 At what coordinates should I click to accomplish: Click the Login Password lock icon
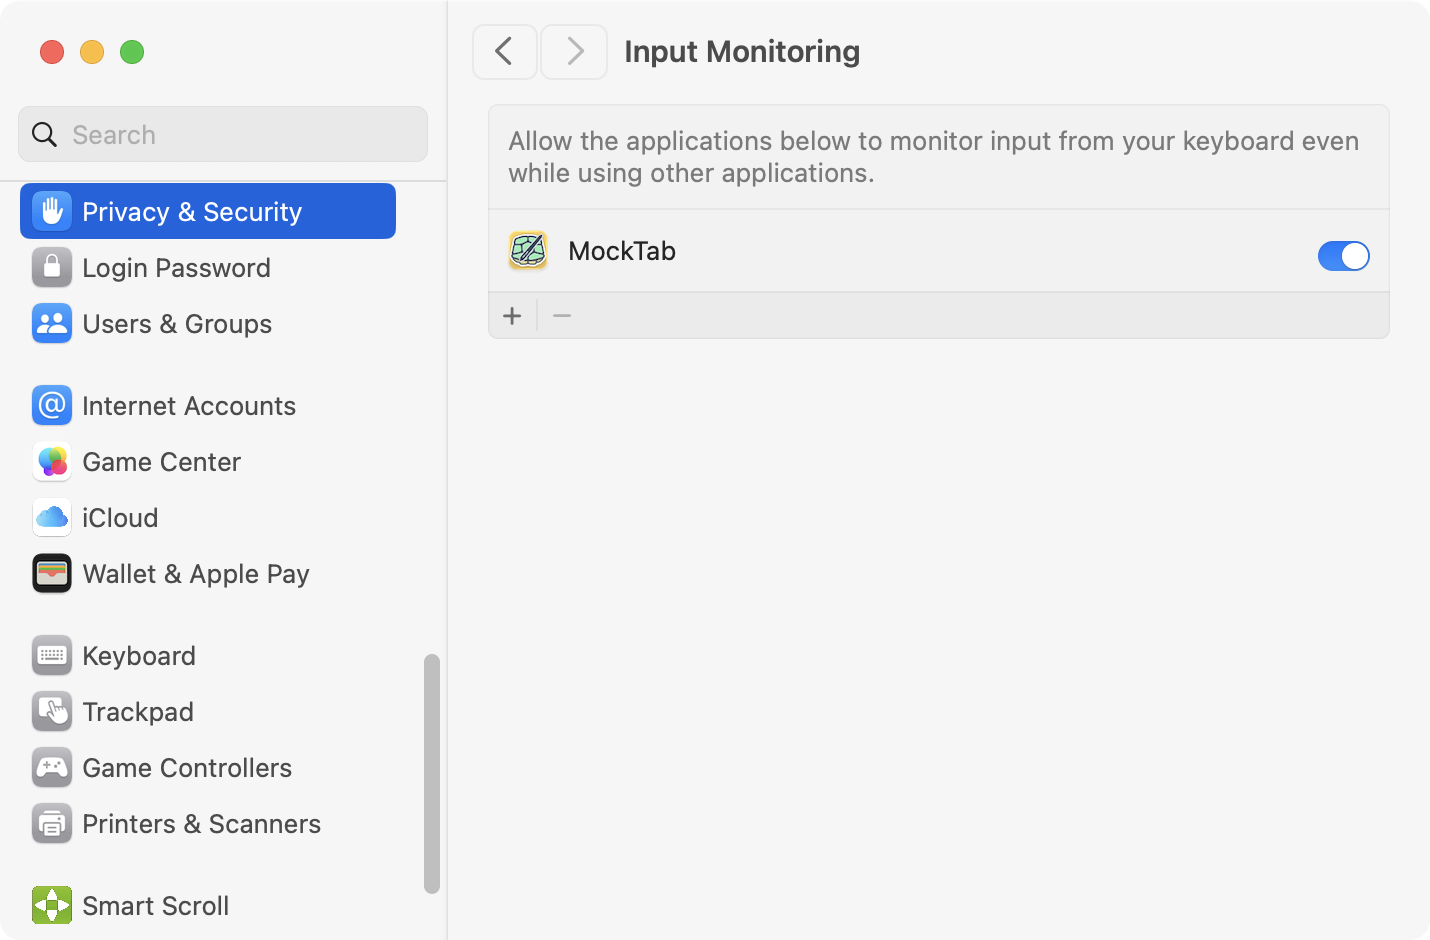click(x=52, y=267)
